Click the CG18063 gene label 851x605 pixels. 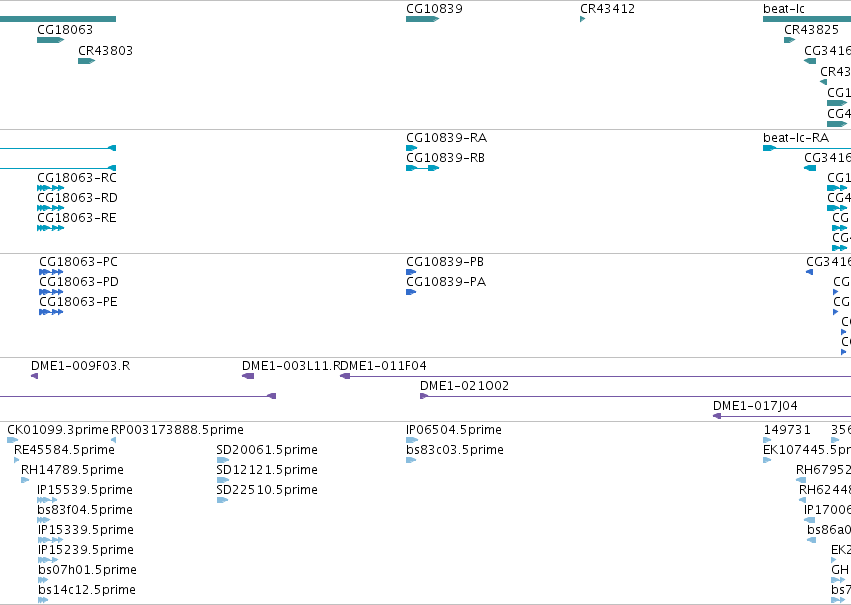65,30
